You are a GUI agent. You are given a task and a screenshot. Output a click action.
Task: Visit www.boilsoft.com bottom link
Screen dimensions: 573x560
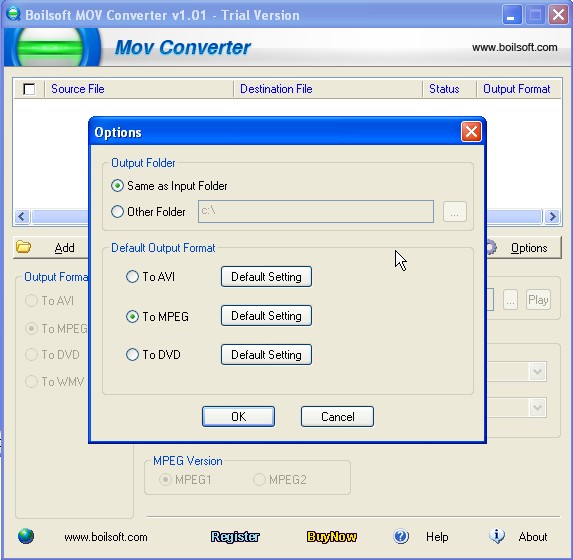[106, 537]
